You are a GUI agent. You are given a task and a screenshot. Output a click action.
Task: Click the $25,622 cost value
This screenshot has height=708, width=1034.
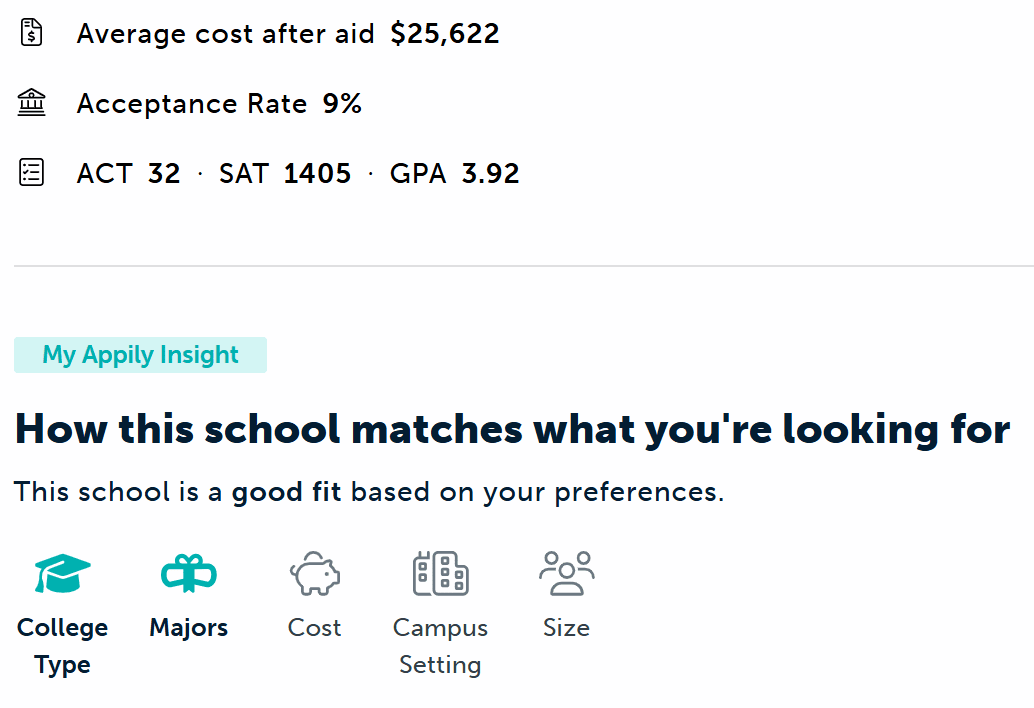tap(445, 34)
